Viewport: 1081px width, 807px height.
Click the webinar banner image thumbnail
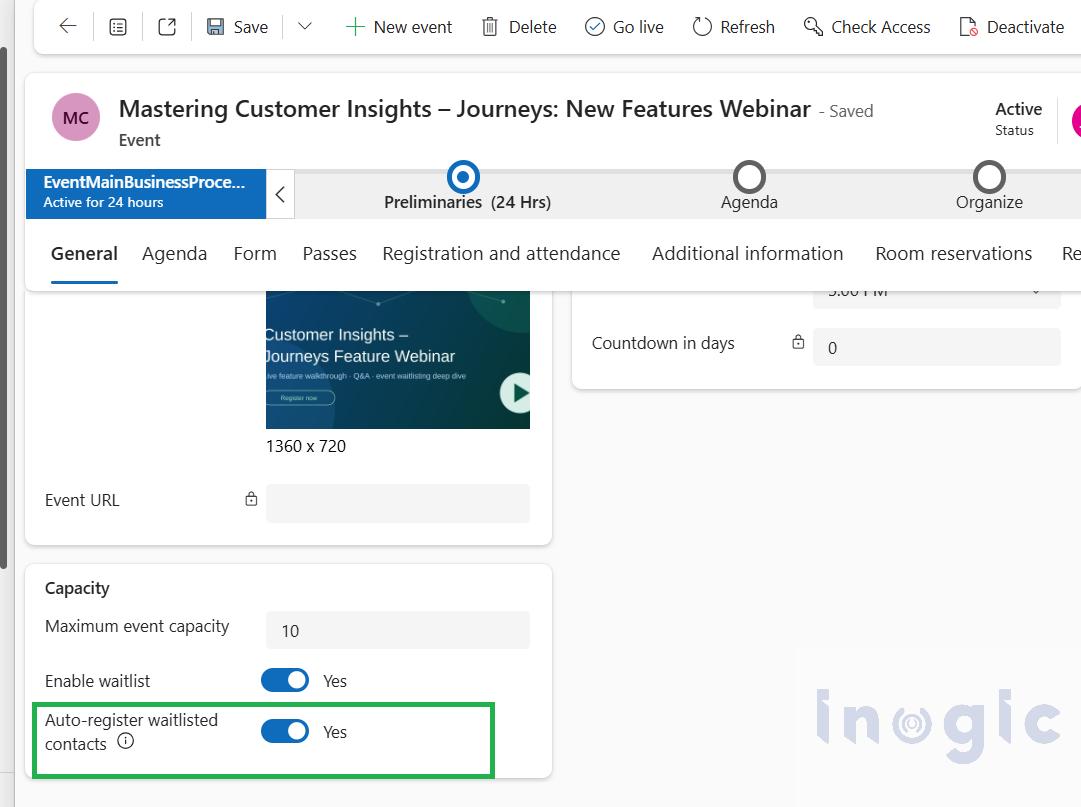coord(398,360)
